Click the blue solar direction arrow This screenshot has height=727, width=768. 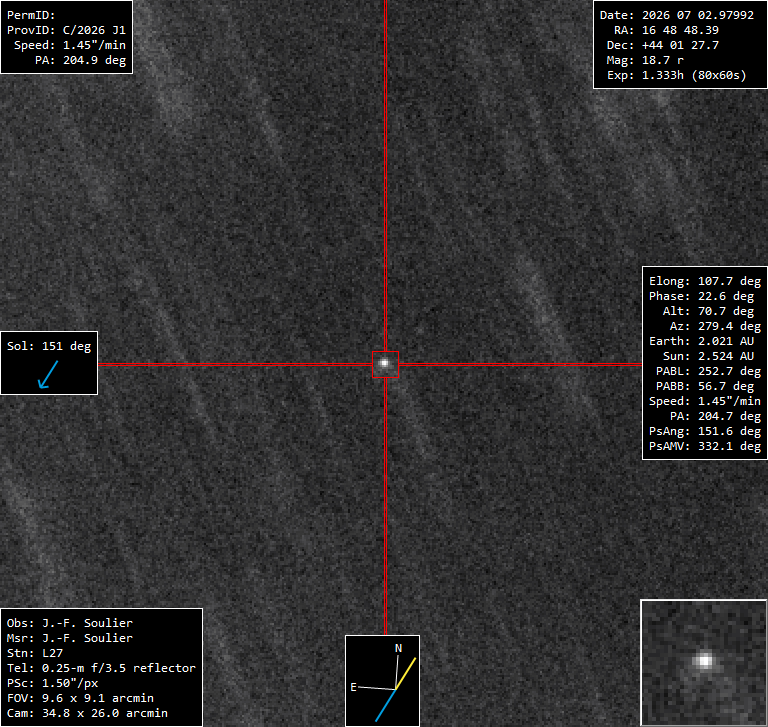pyautogui.click(x=48, y=375)
